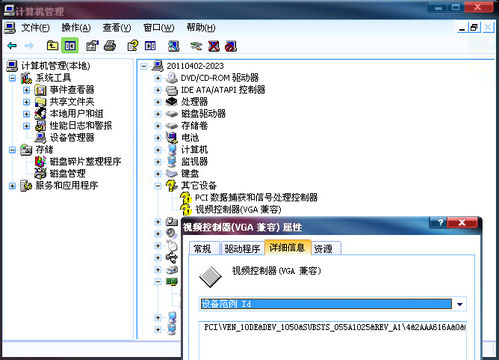The width and height of the screenshot is (499, 360).
Task: Click the Up One Level folder icon
Action: (52, 46)
